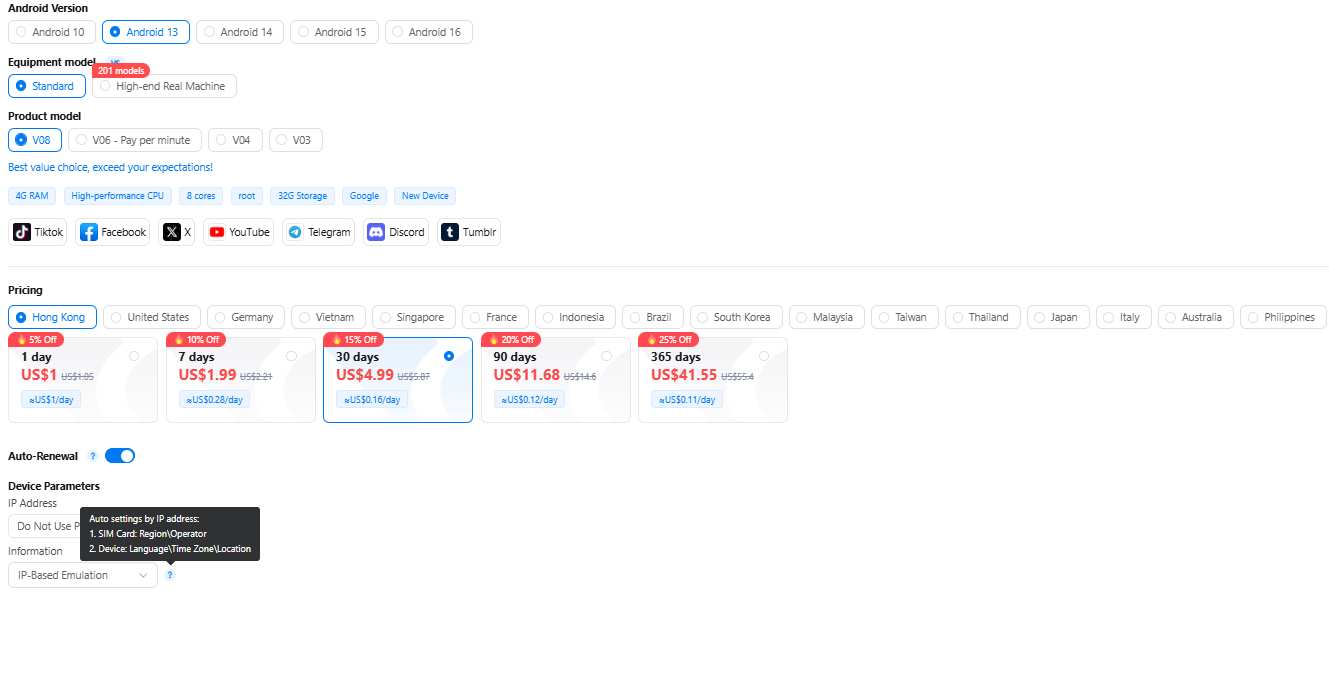
Task: Click the Auto-Renewal help question mark
Action: (x=91, y=455)
